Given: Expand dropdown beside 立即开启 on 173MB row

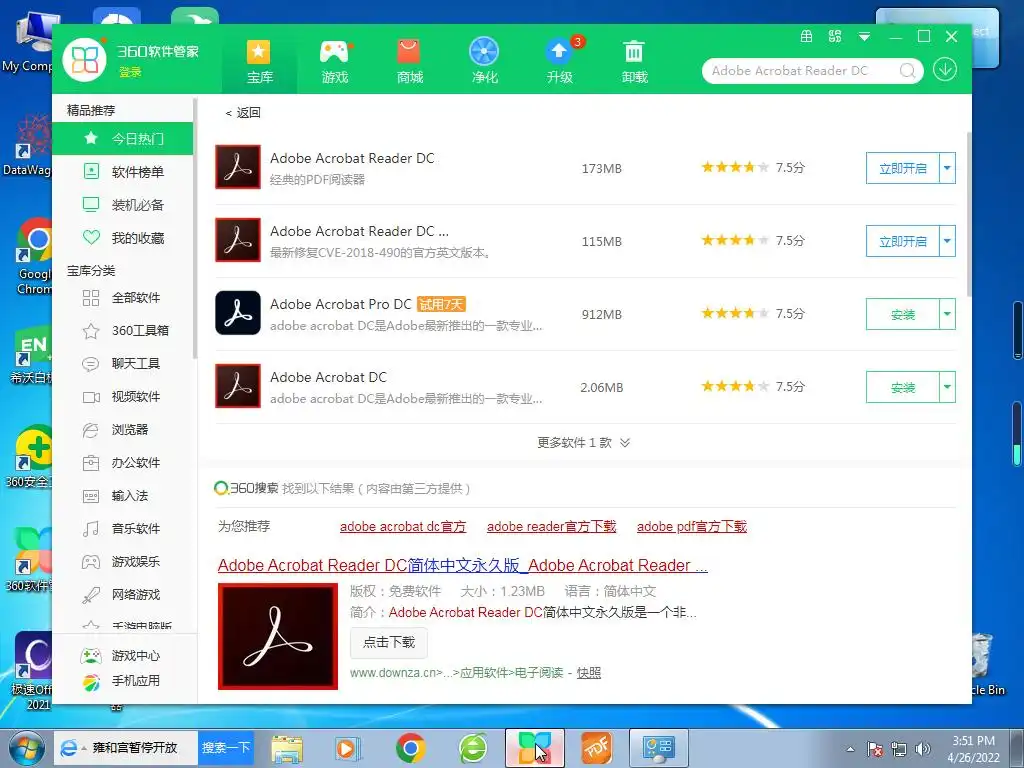Looking at the screenshot, I should tap(947, 168).
